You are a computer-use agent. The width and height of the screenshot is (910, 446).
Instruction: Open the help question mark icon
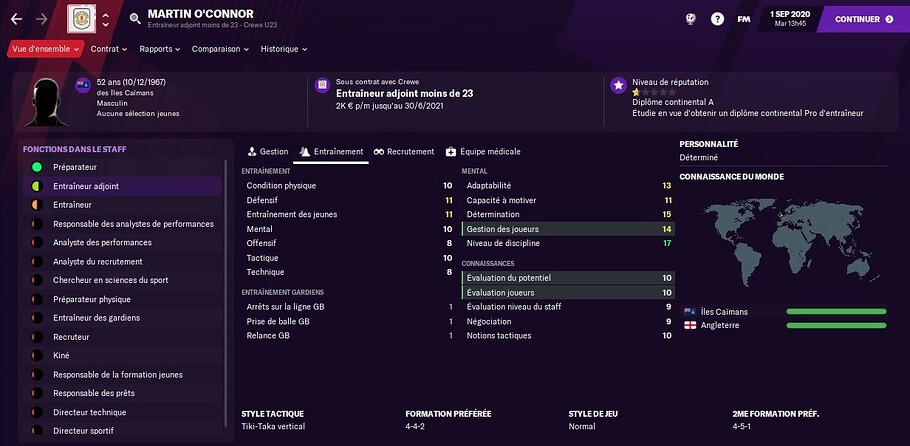point(717,19)
